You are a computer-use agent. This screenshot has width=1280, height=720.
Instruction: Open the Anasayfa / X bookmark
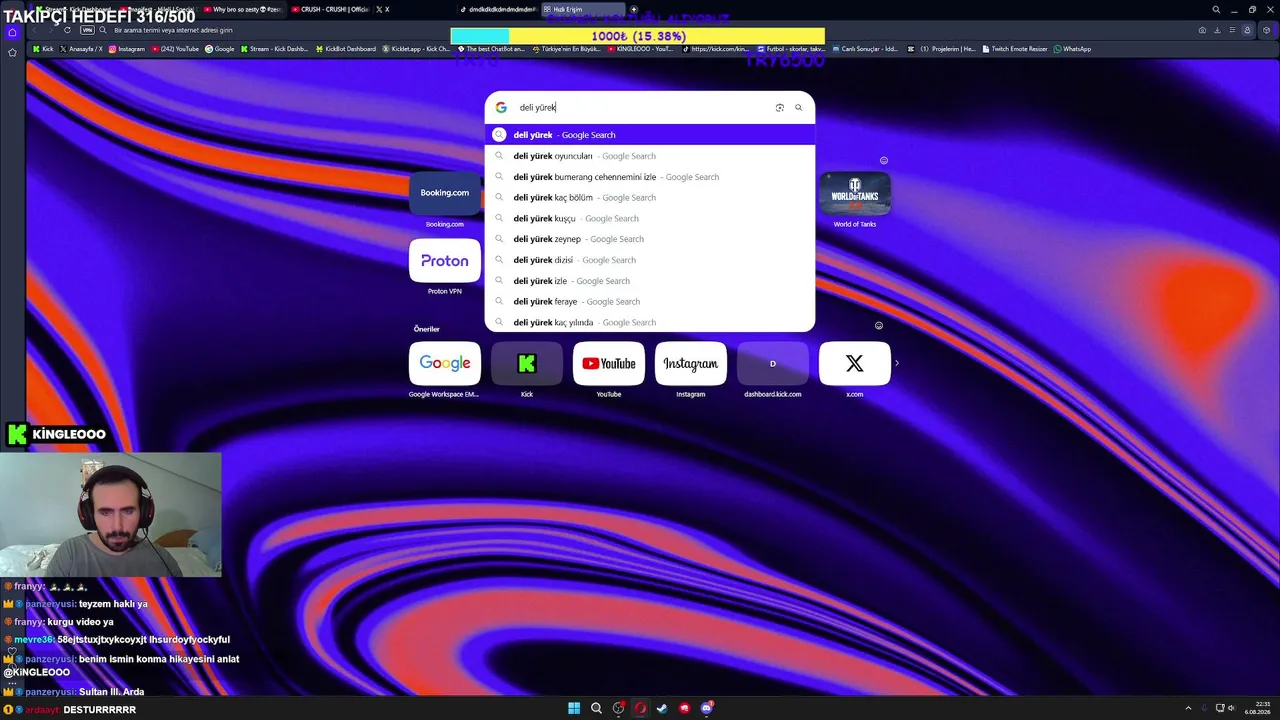click(81, 49)
